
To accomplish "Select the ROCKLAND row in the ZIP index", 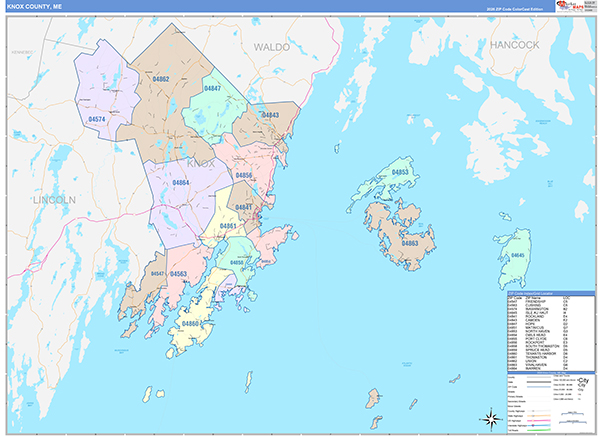I will pos(538,316).
